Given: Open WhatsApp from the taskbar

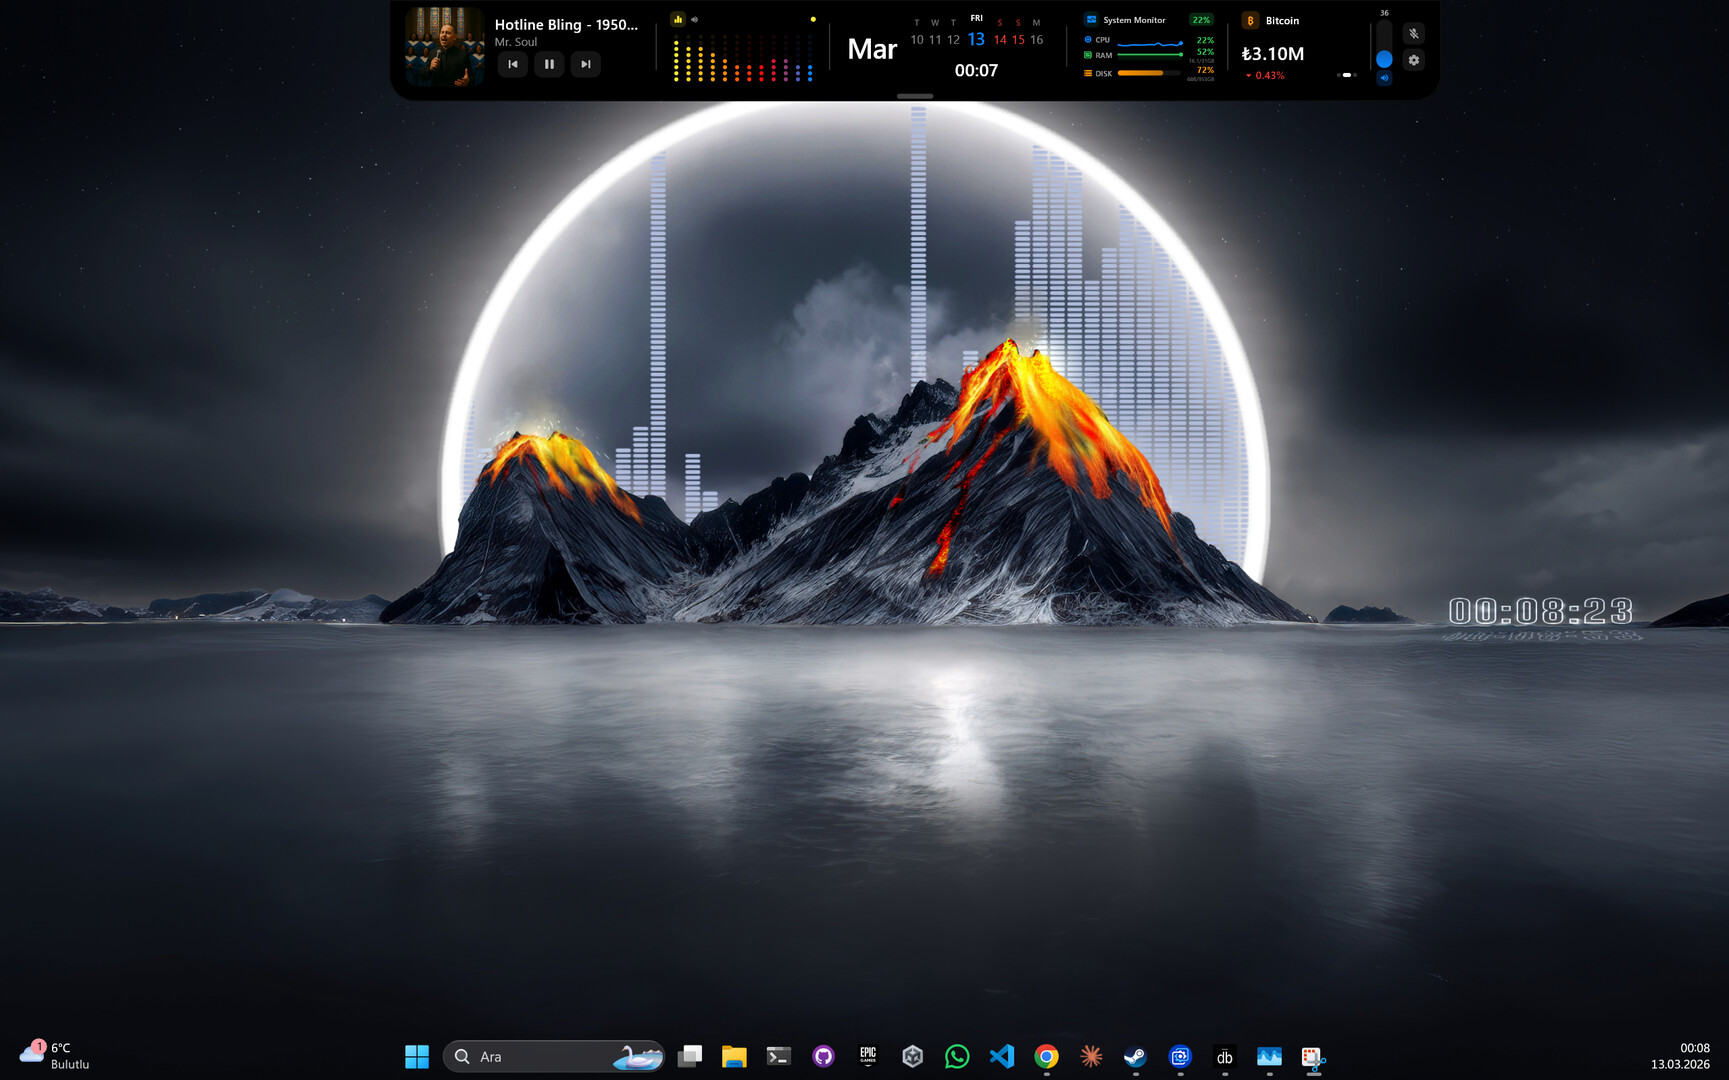Looking at the screenshot, I should (957, 1056).
